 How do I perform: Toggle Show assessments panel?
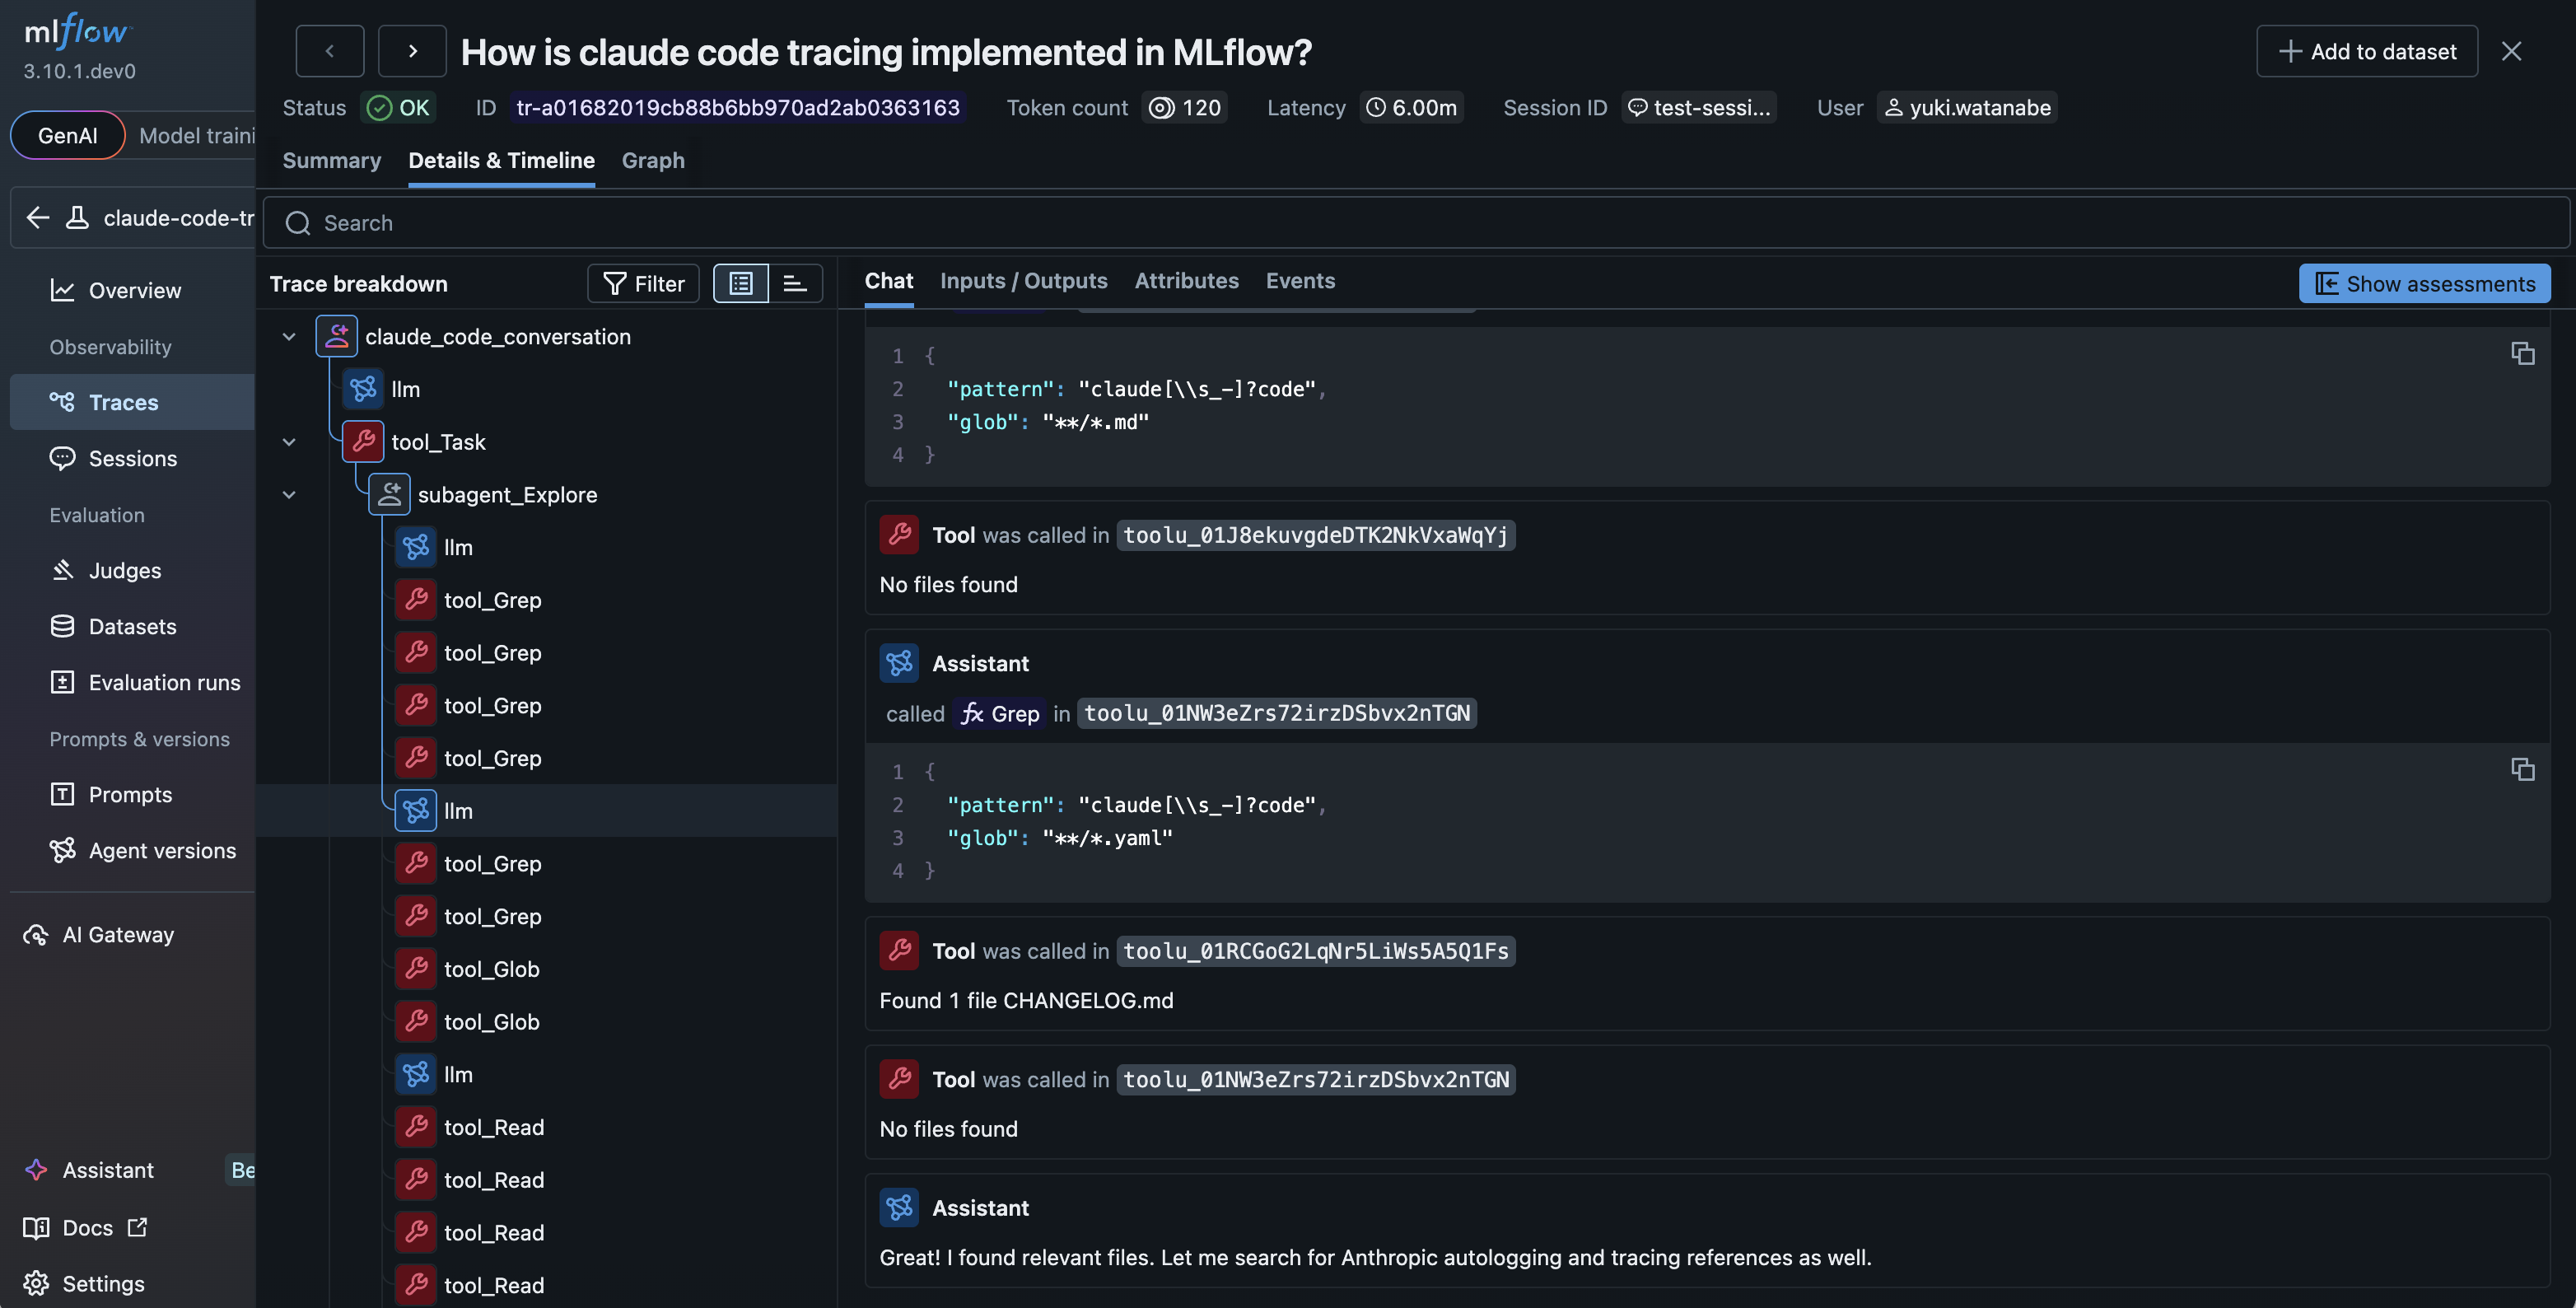point(2424,283)
